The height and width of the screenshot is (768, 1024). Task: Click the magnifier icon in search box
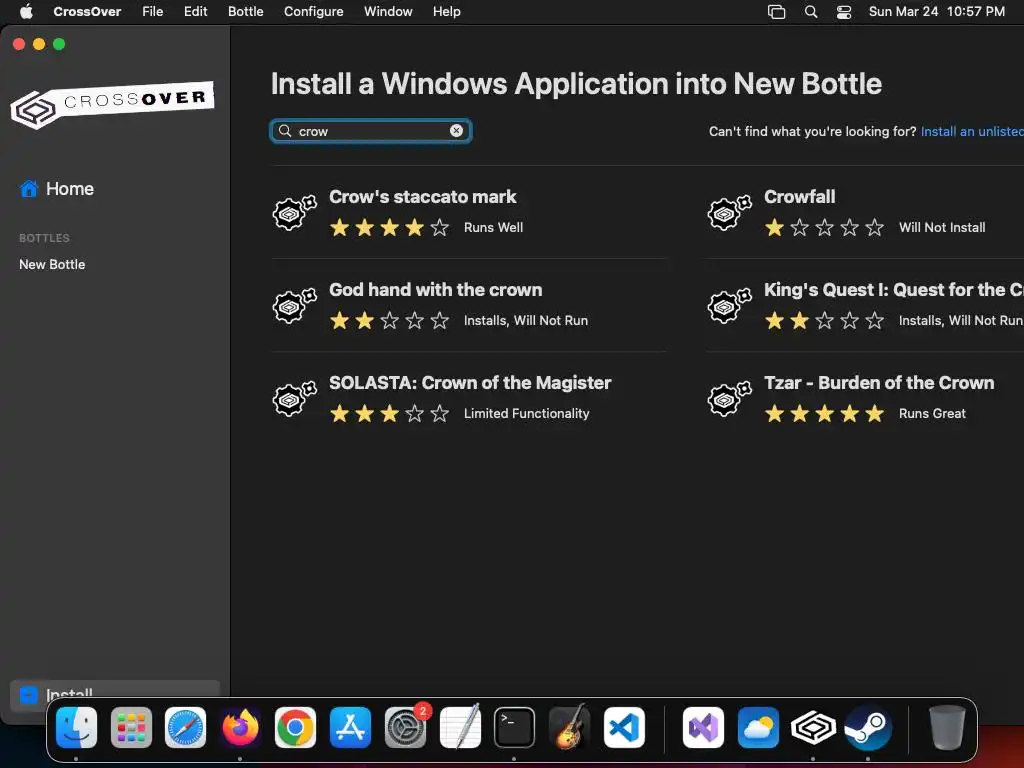pyautogui.click(x=285, y=131)
